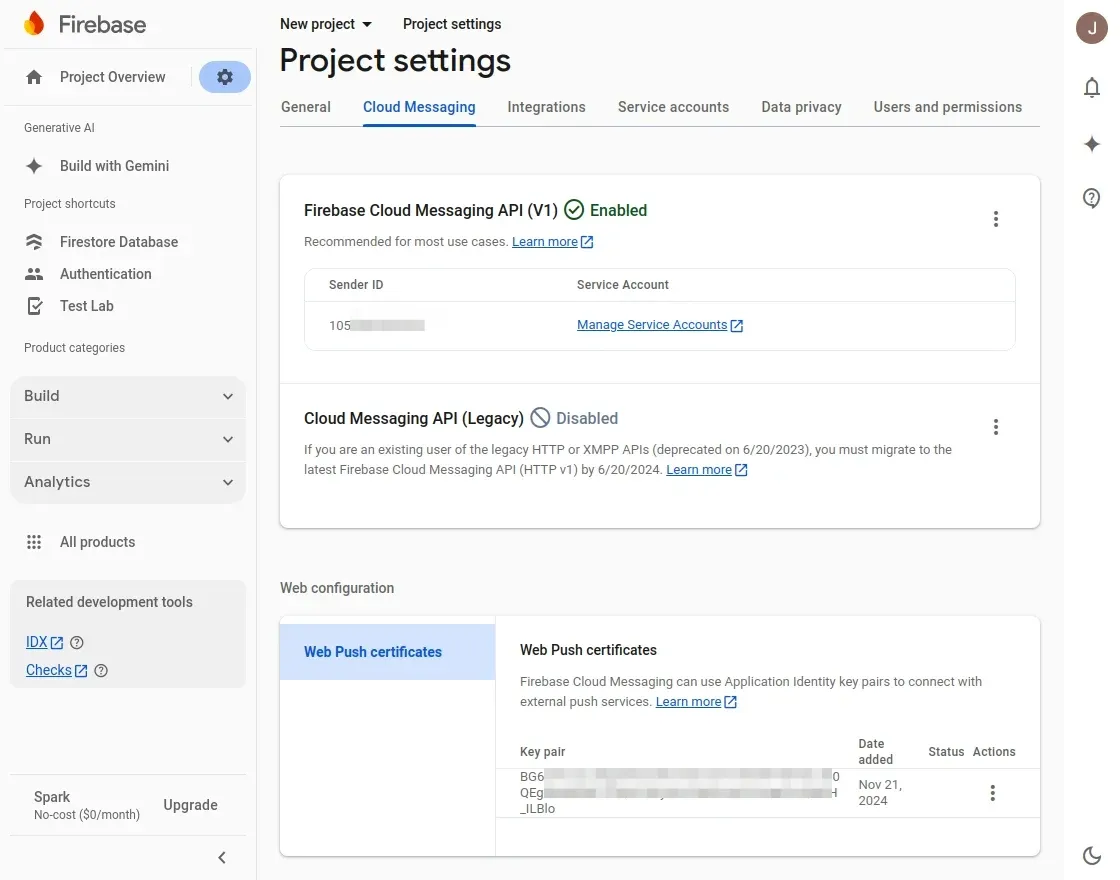Open the user account avatar J
1120x880 pixels.
coord(1091,28)
